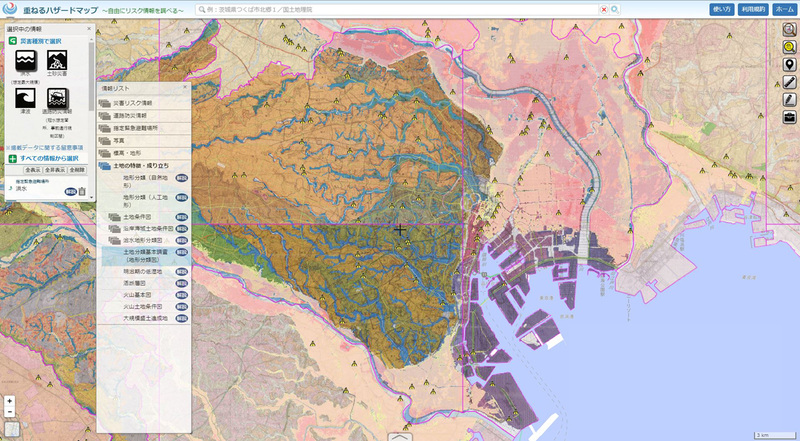This screenshot has height=441, width=800.
Task: Go to ホーム home page
Action: point(784,10)
